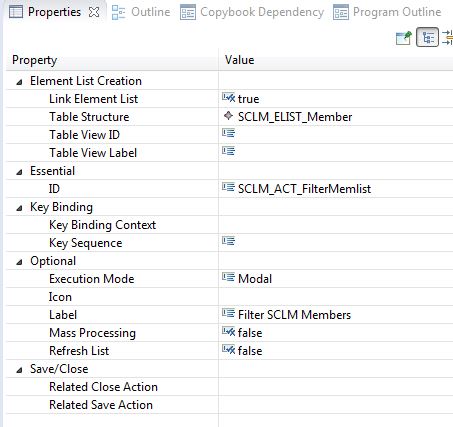This screenshot has height=427, width=453.
Task: Click the SCLM_ACT_FilterMemlist value
Action: [304, 189]
